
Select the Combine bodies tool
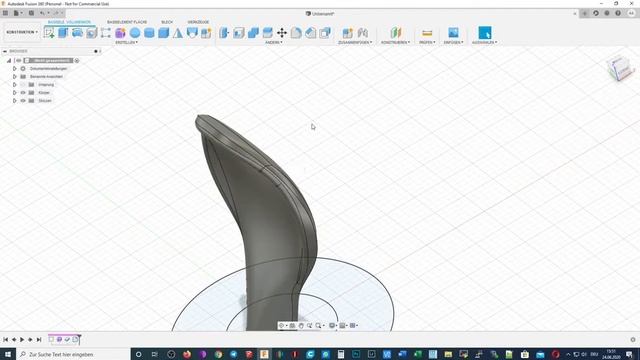(x=253, y=33)
